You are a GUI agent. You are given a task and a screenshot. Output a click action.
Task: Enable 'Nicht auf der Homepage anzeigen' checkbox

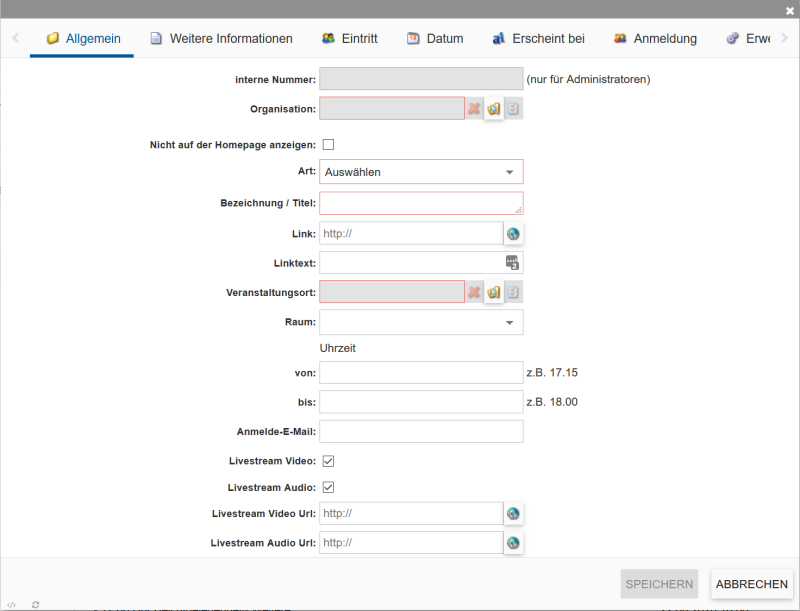tap(328, 145)
